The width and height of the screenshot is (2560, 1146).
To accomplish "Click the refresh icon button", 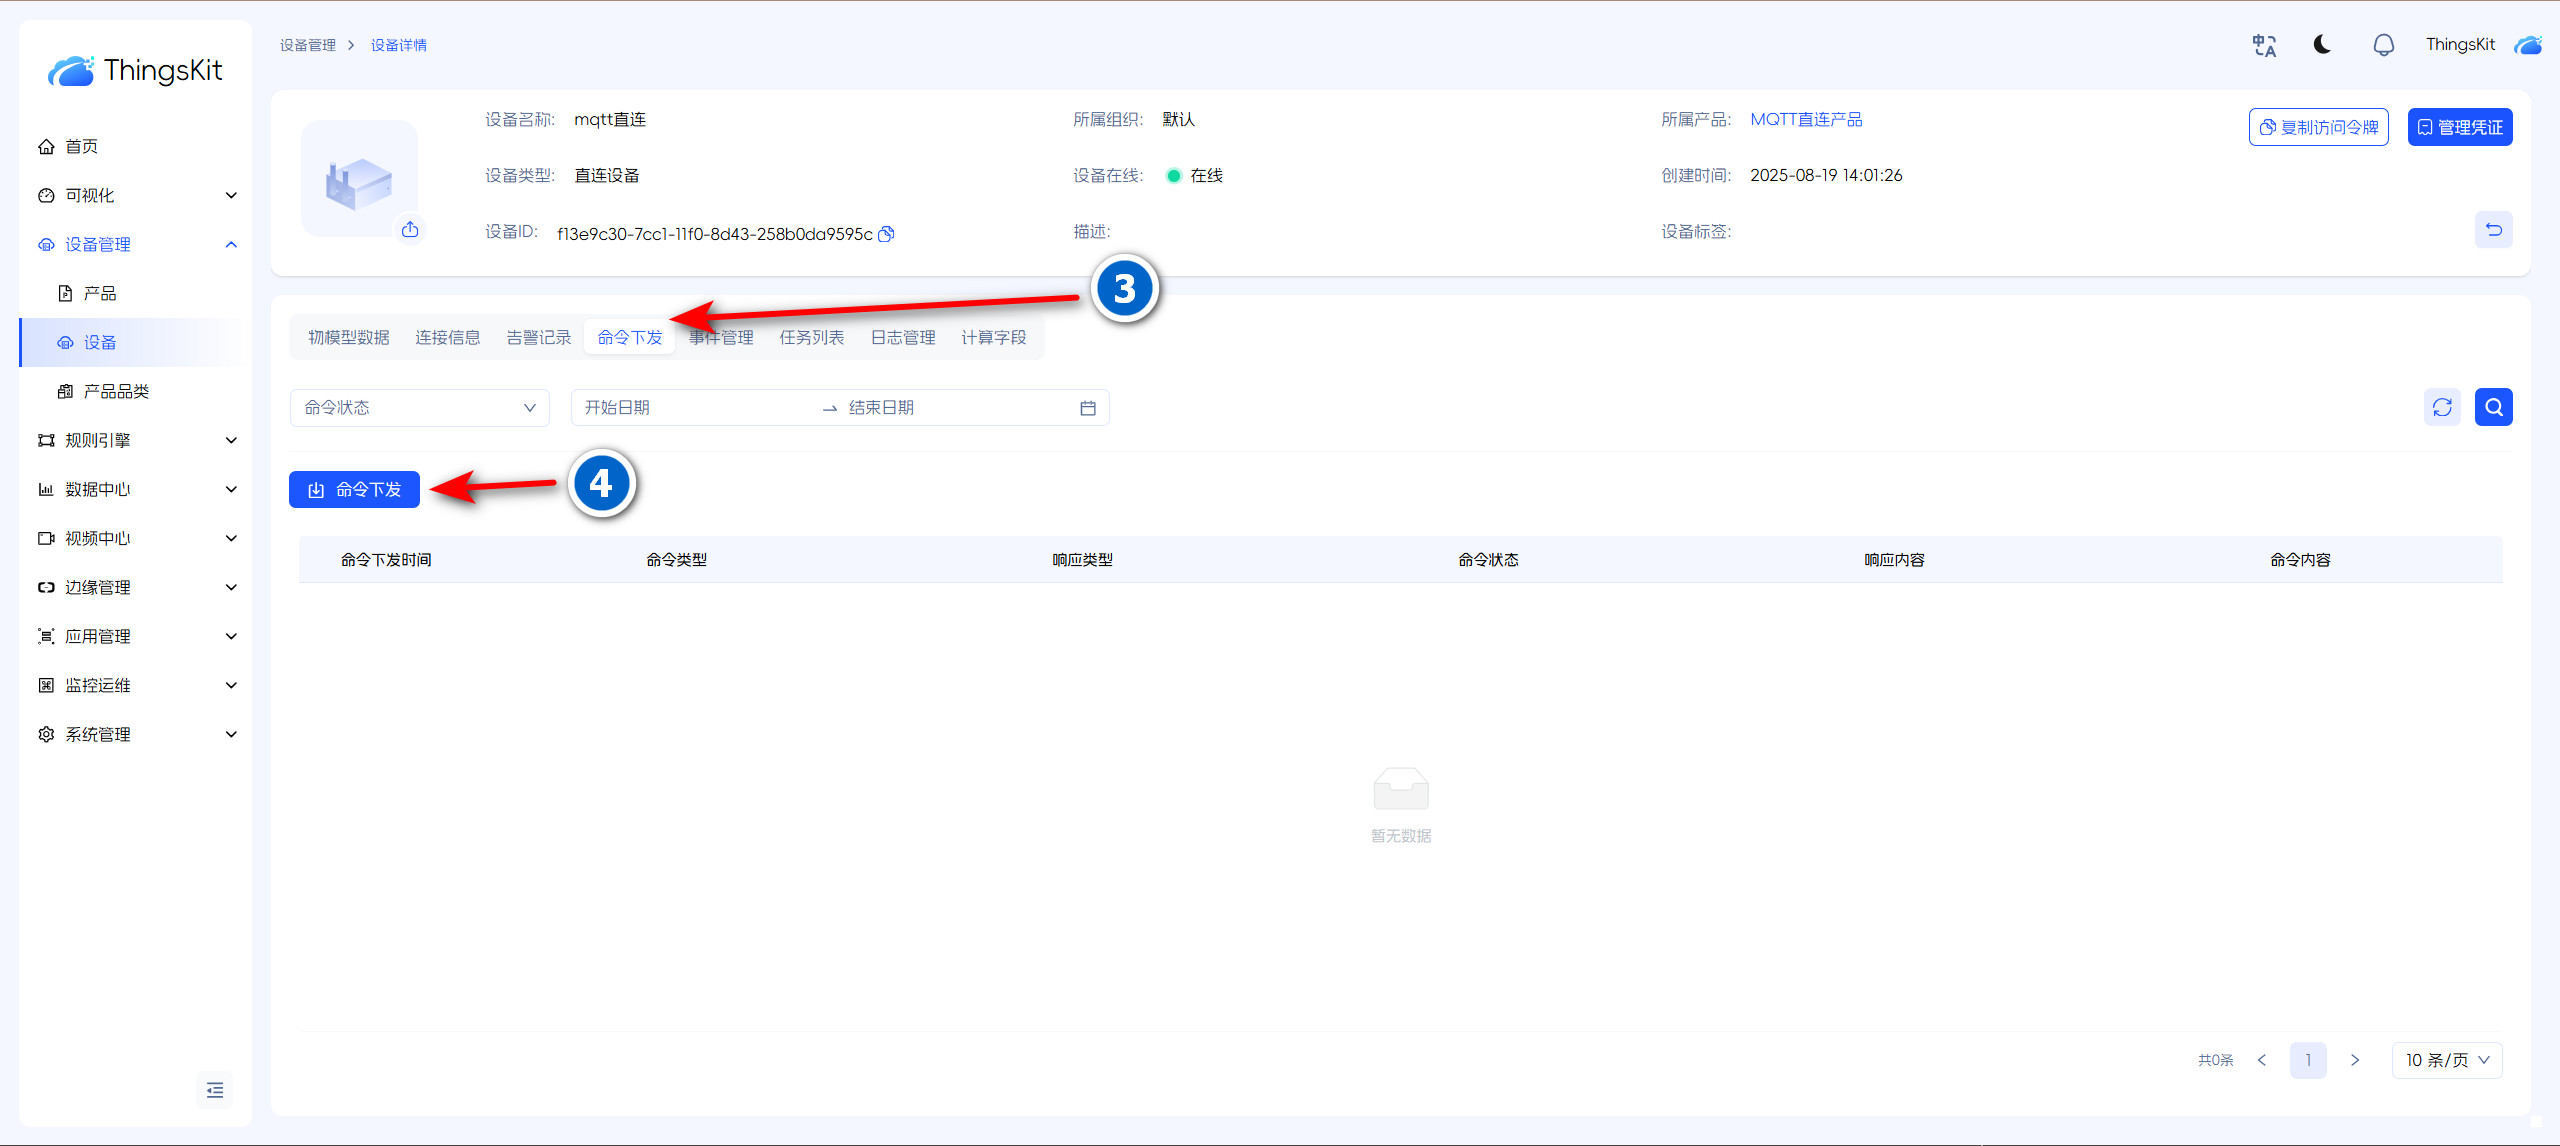I will pyautogui.click(x=2442, y=407).
